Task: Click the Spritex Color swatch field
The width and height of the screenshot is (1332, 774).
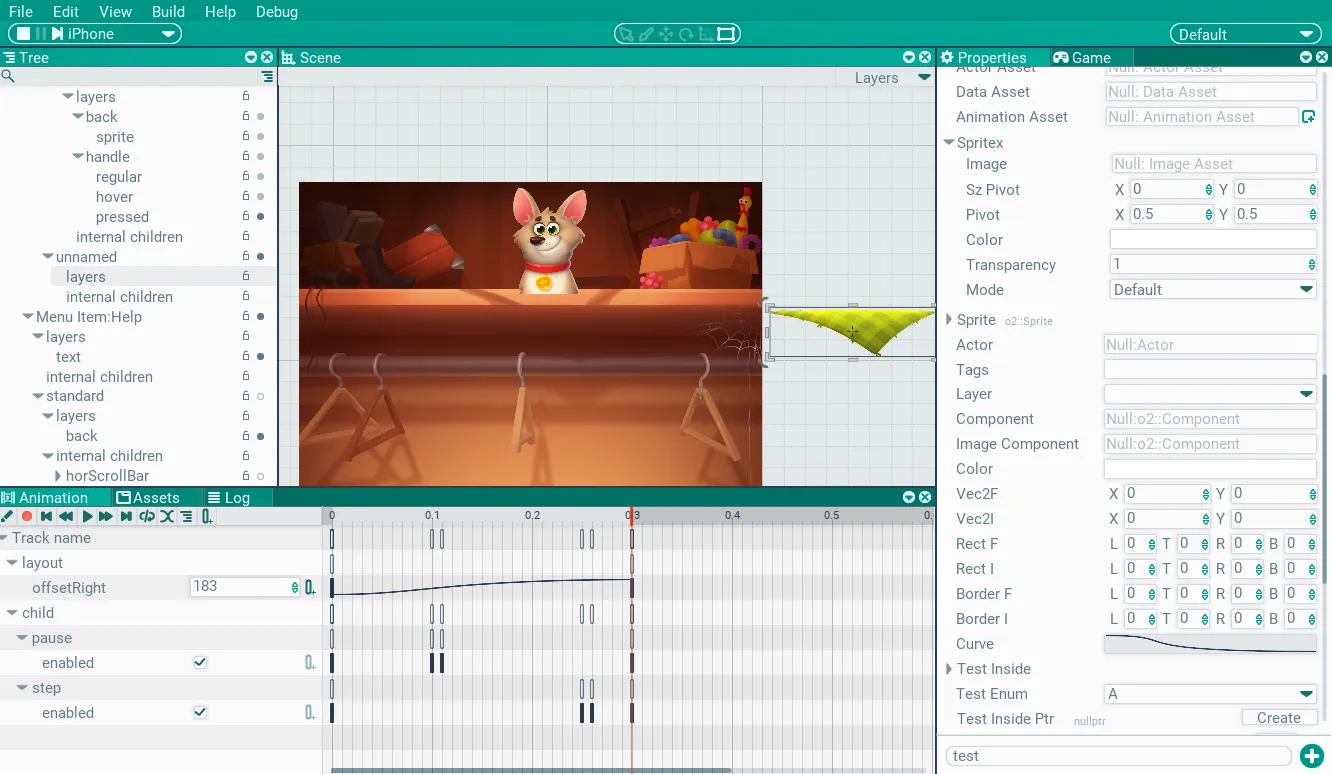Action: tap(1213, 240)
